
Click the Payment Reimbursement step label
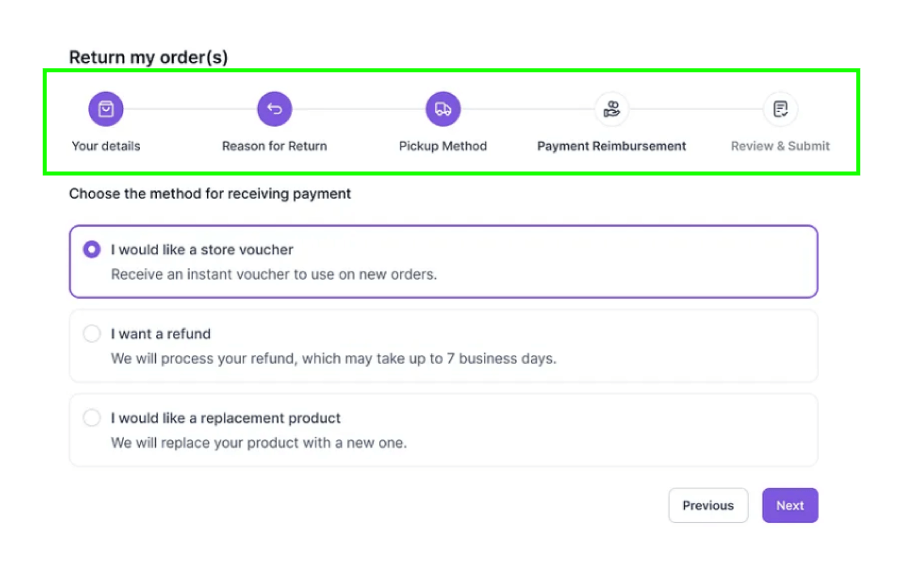click(x=611, y=146)
